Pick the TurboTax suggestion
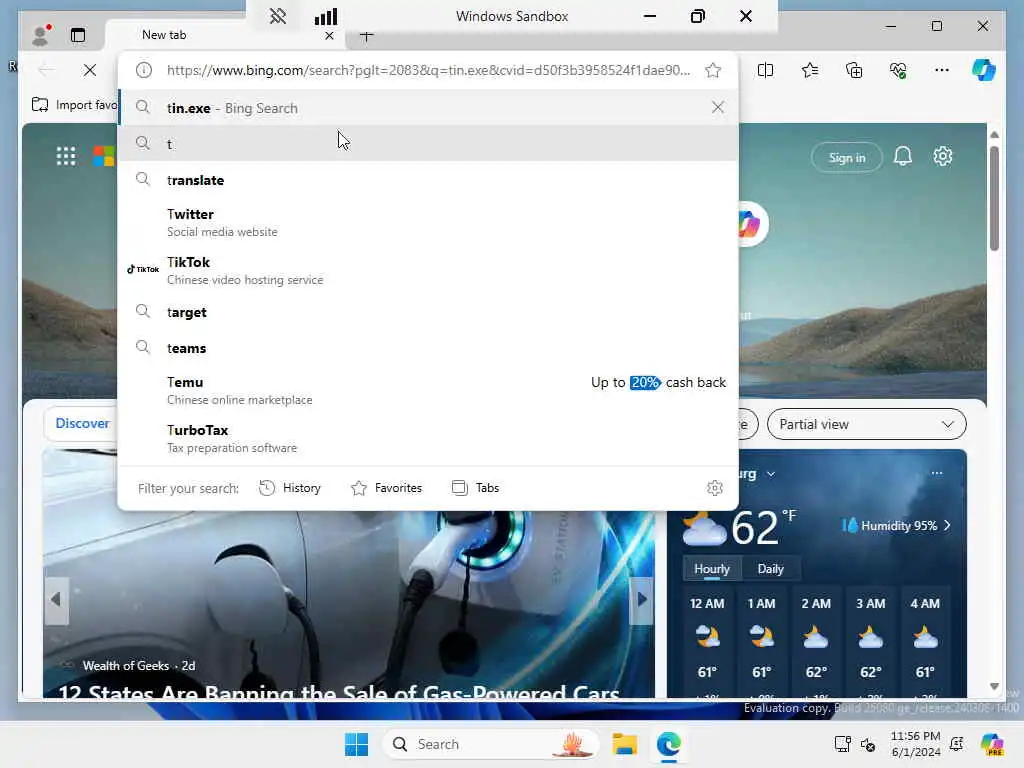The width and height of the screenshot is (1024, 768). (x=428, y=438)
